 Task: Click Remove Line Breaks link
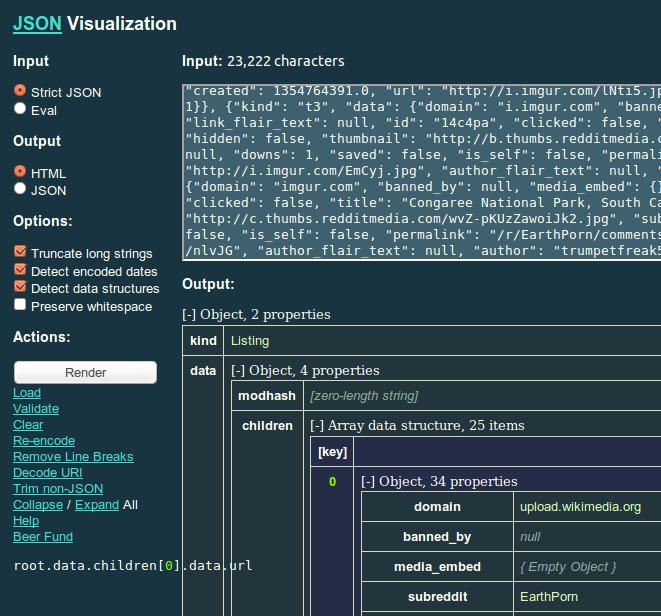coord(73,457)
